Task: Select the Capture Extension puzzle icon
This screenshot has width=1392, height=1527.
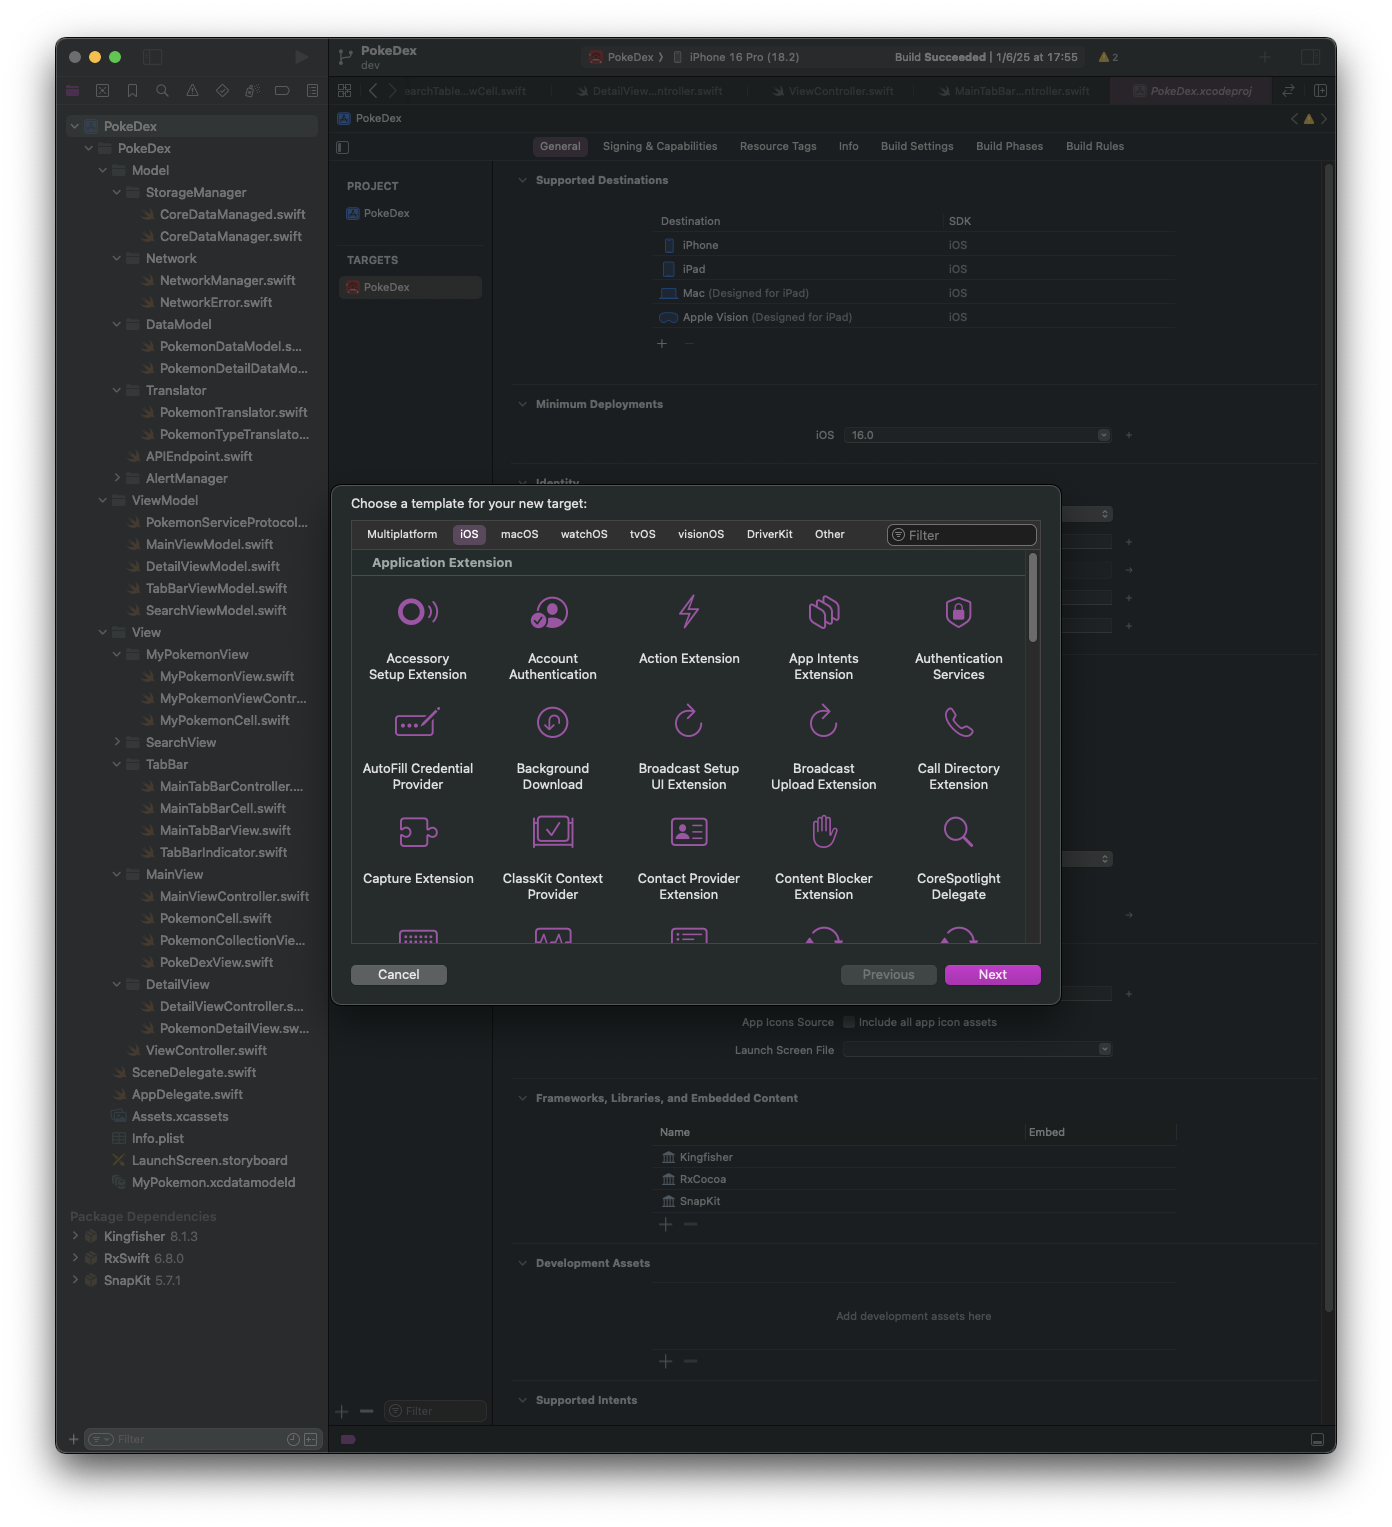Action: tap(418, 832)
